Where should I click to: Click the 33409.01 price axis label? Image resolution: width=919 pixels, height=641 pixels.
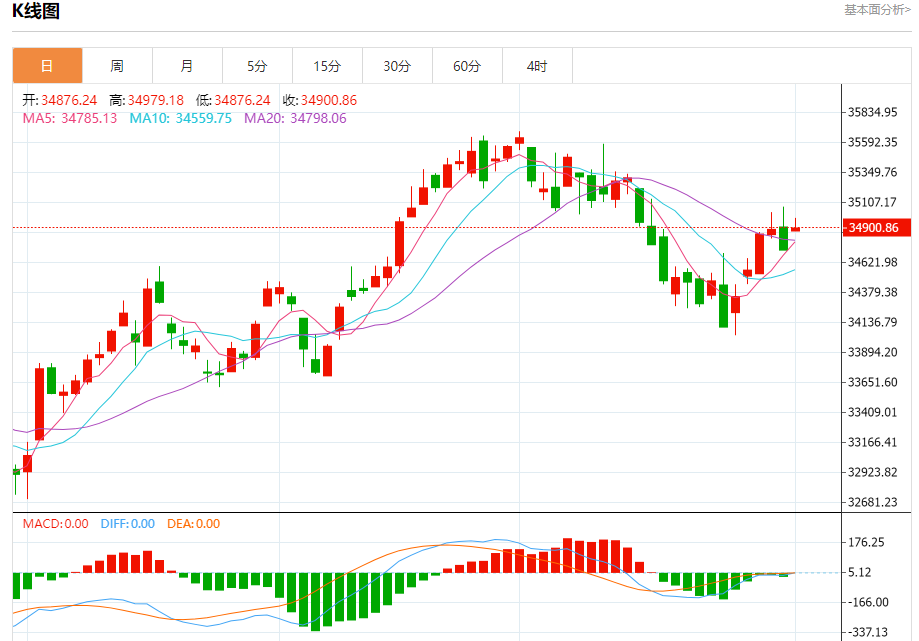[x=873, y=412]
